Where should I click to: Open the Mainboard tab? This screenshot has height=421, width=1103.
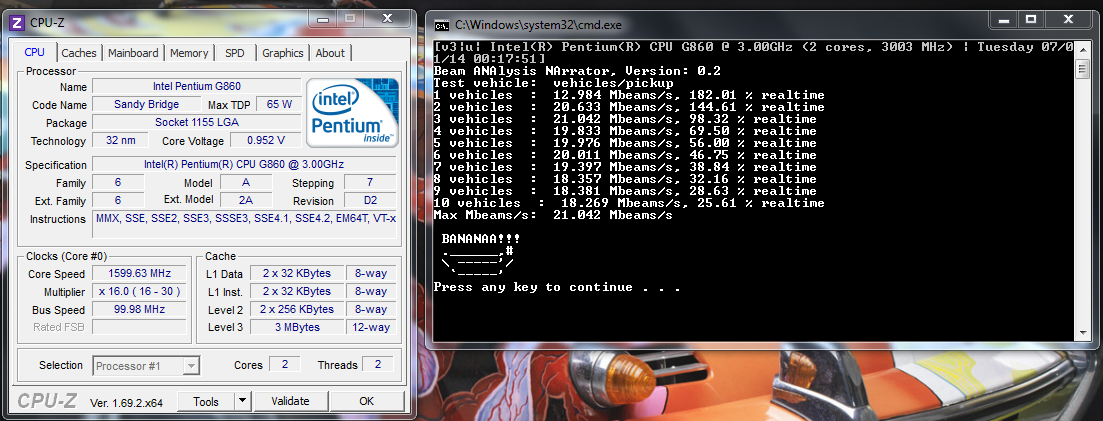pos(133,53)
